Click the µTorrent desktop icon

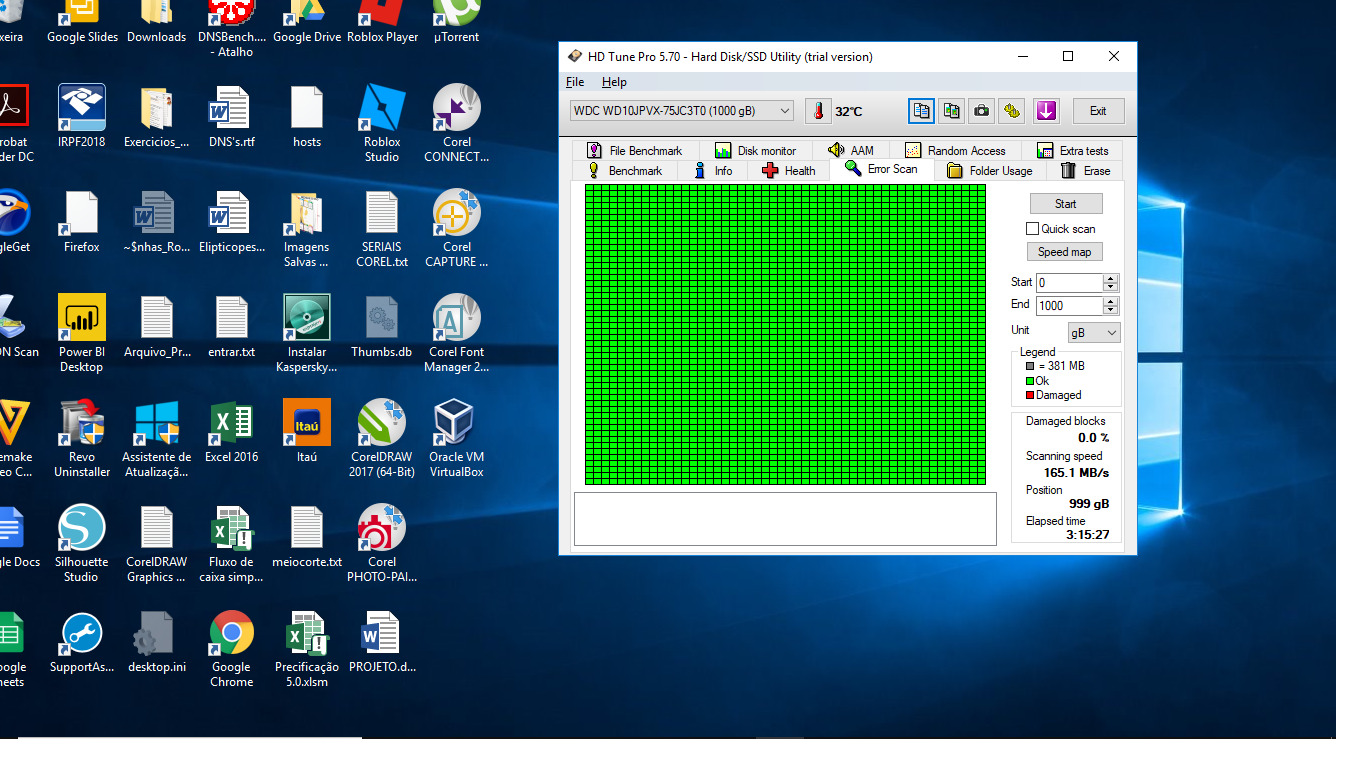(457, 22)
